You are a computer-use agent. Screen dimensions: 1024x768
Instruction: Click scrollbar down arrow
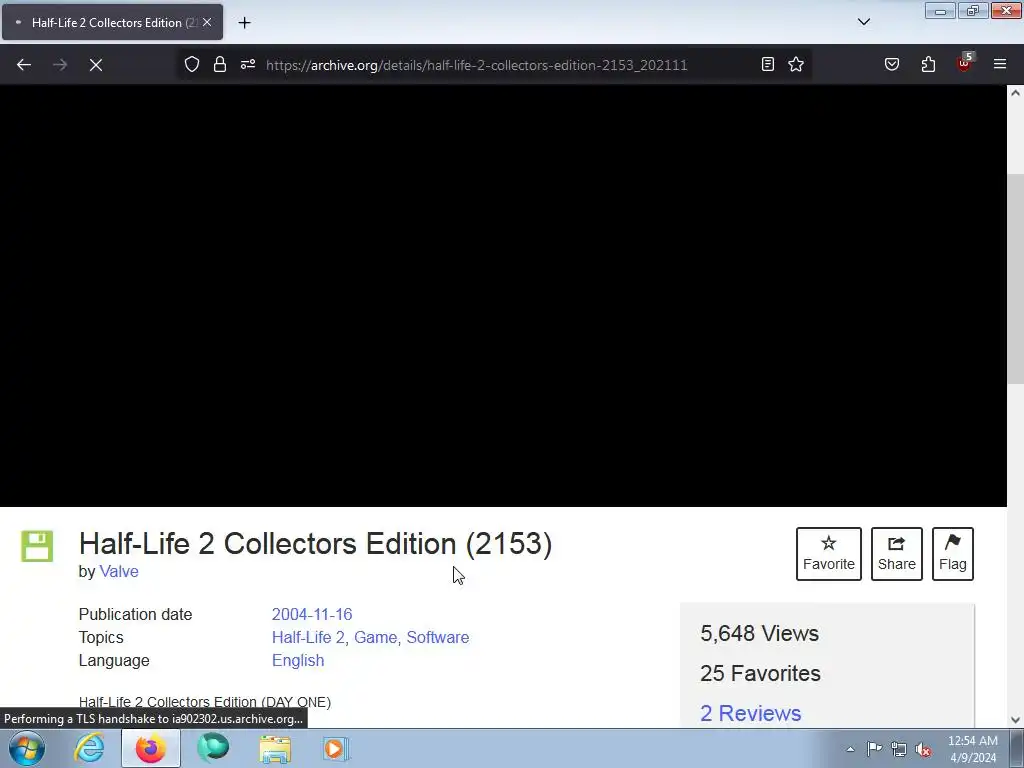tap(1015, 720)
